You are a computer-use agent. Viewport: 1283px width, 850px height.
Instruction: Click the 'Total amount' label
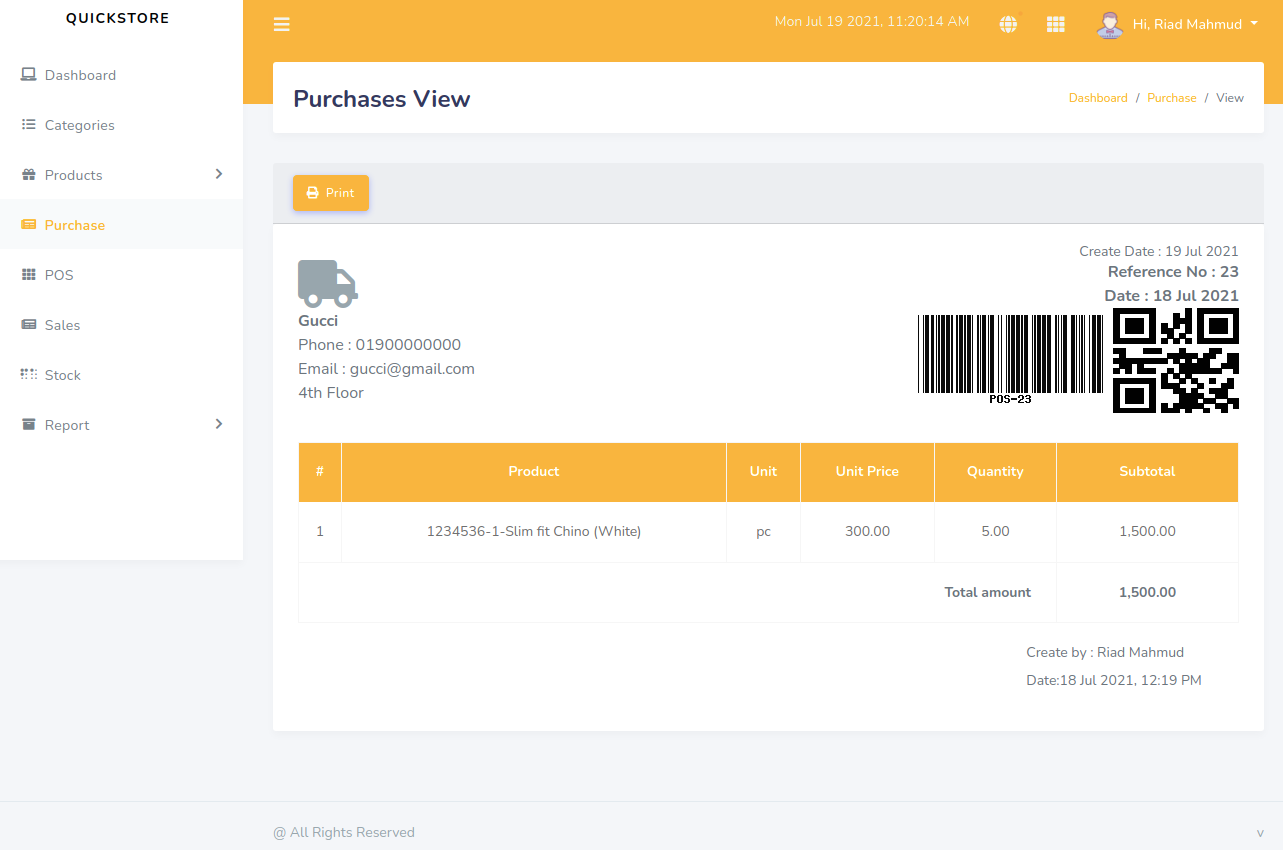pyautogui.click(x=988, y=592)
